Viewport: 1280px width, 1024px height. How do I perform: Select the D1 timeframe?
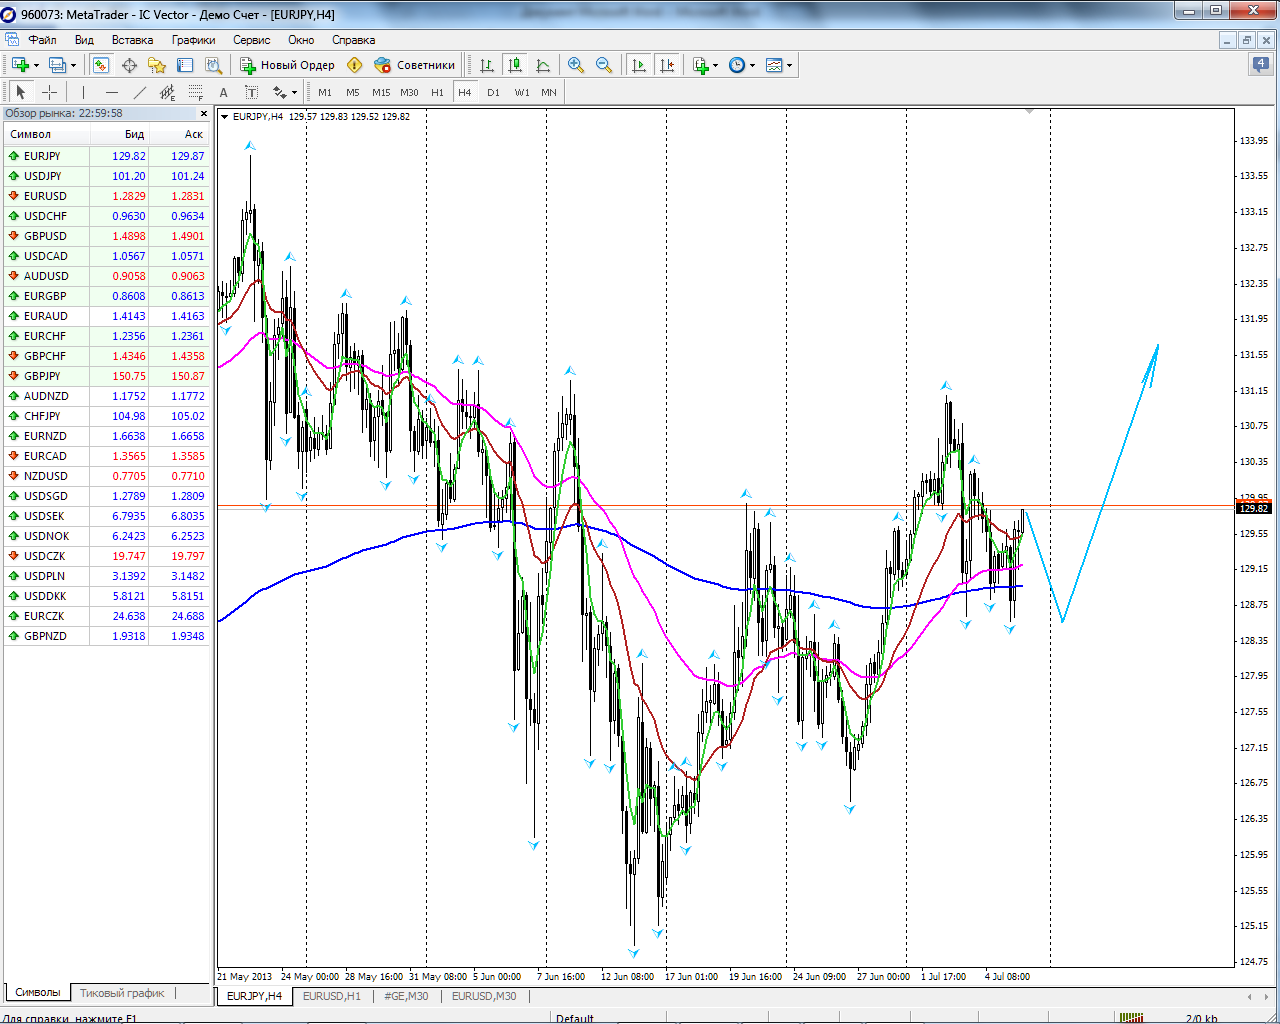click(493, 92)
